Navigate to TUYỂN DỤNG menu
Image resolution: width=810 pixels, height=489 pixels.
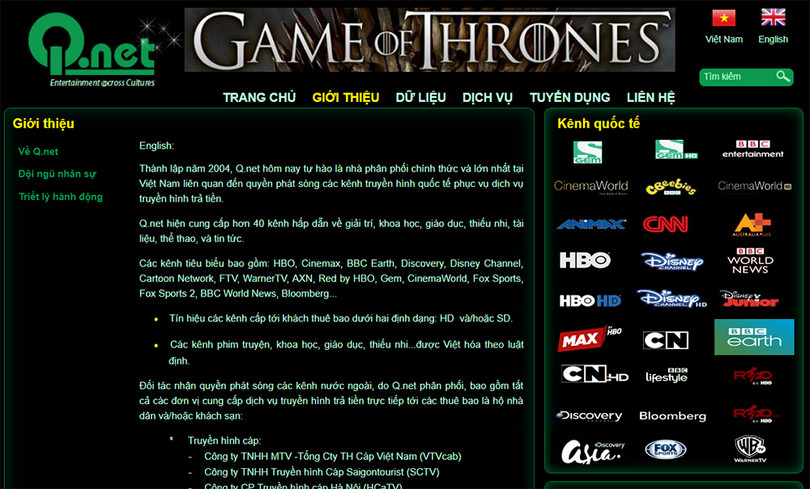[569, 97]
